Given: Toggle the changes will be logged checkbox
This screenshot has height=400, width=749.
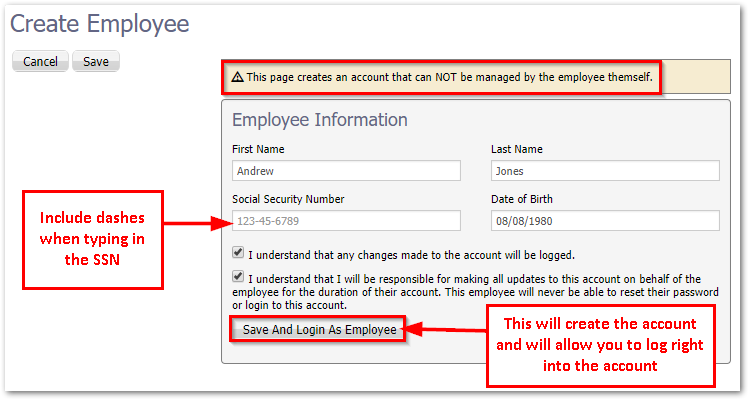Looking at the screenshot, I should (238, 253).
